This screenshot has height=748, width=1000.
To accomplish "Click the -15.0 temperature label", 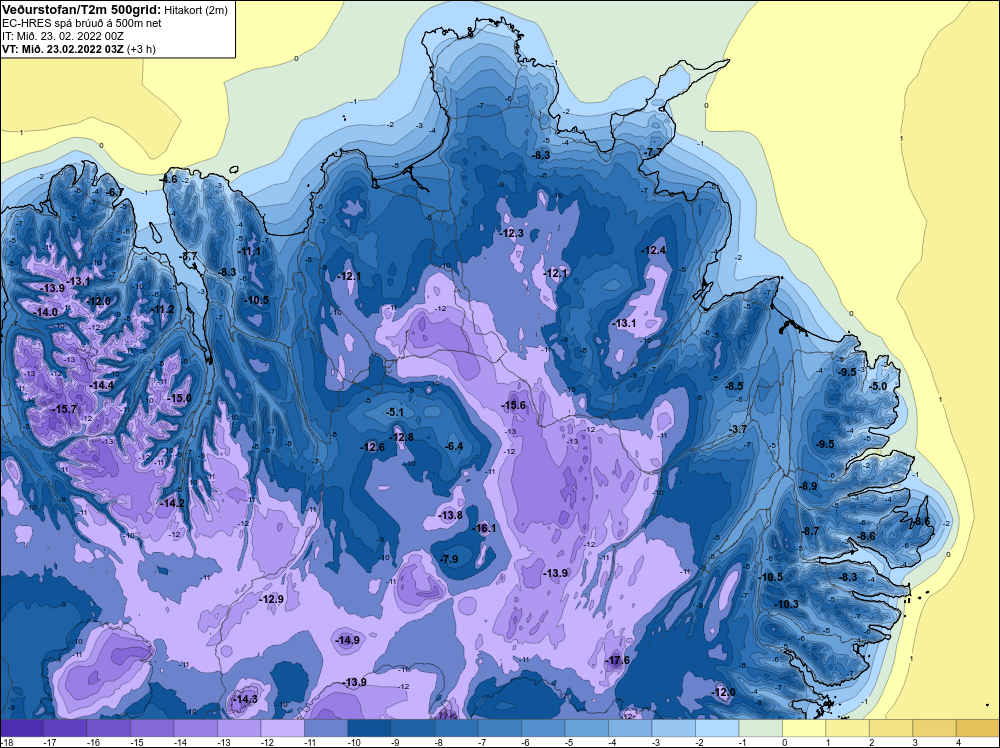I will click(x=179, y=399).
